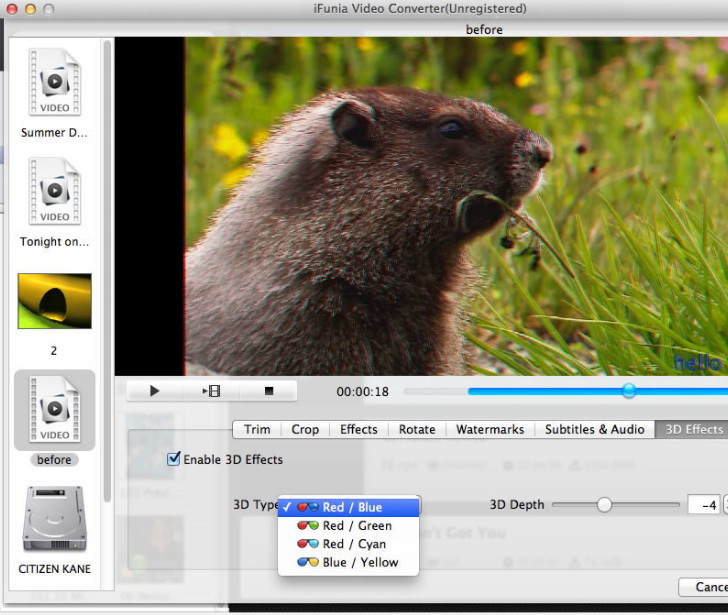The height and width of the screenshot is (615, 728).
Task: Switch to the Crop tab
Action: pyautogui.click(x=305, y=429)
